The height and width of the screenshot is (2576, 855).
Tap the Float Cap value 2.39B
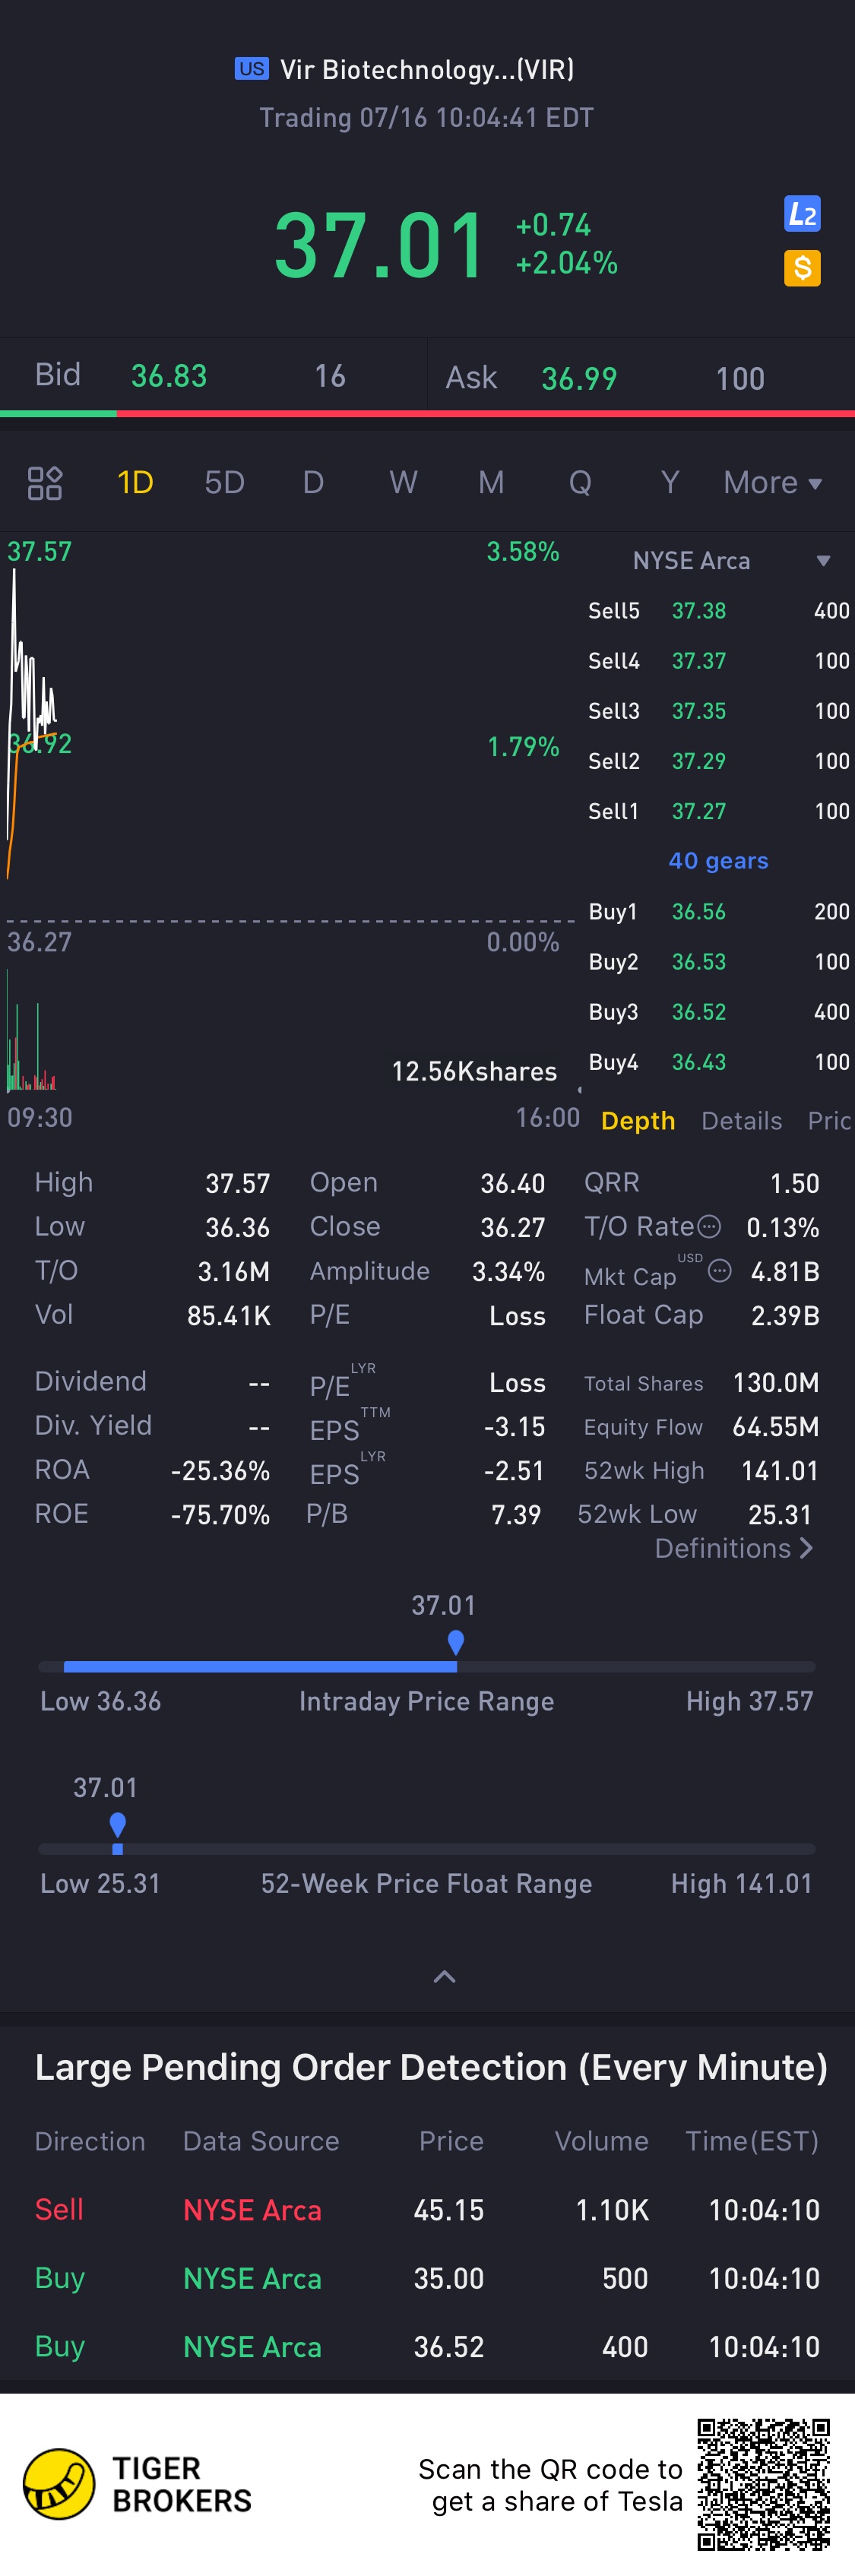(x=785, y=1315)
